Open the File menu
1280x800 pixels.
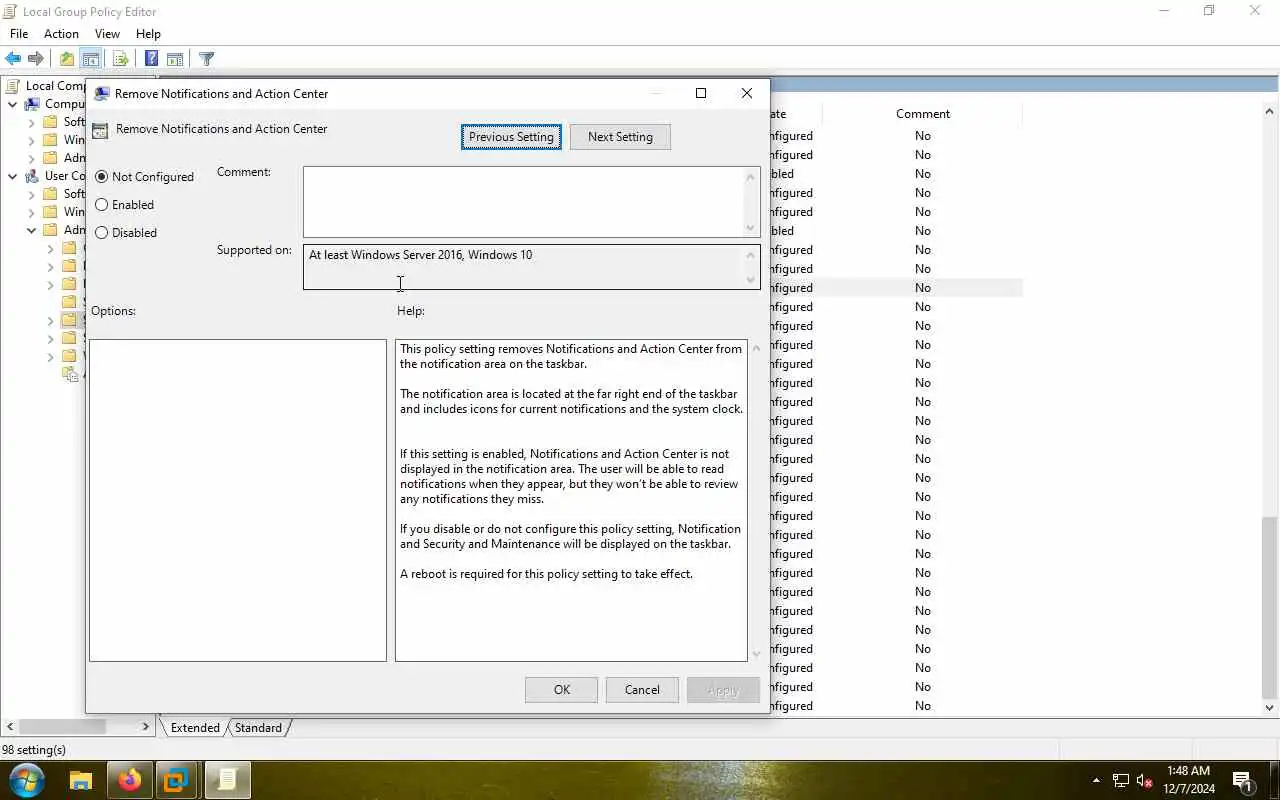tap(19, 34)
